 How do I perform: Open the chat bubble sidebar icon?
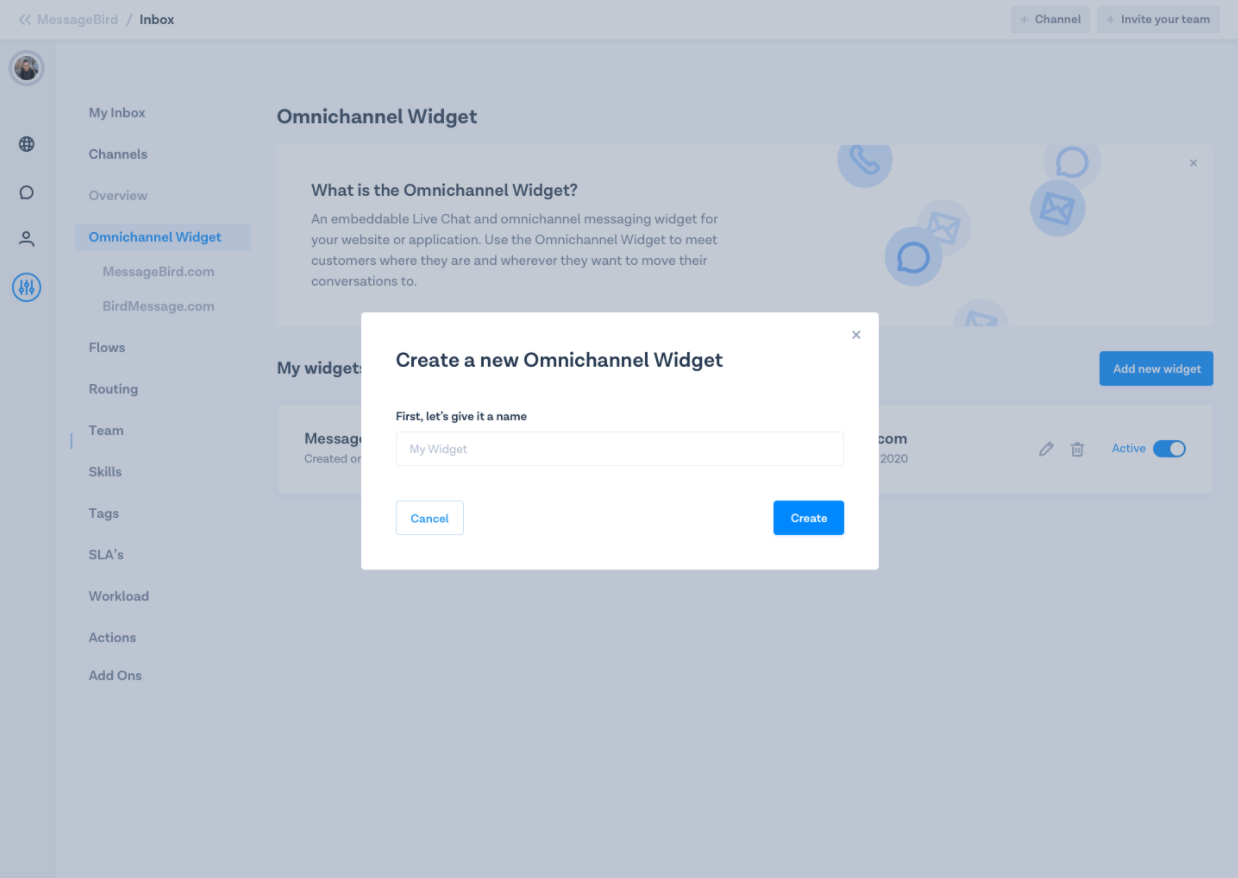click(27, 192)
